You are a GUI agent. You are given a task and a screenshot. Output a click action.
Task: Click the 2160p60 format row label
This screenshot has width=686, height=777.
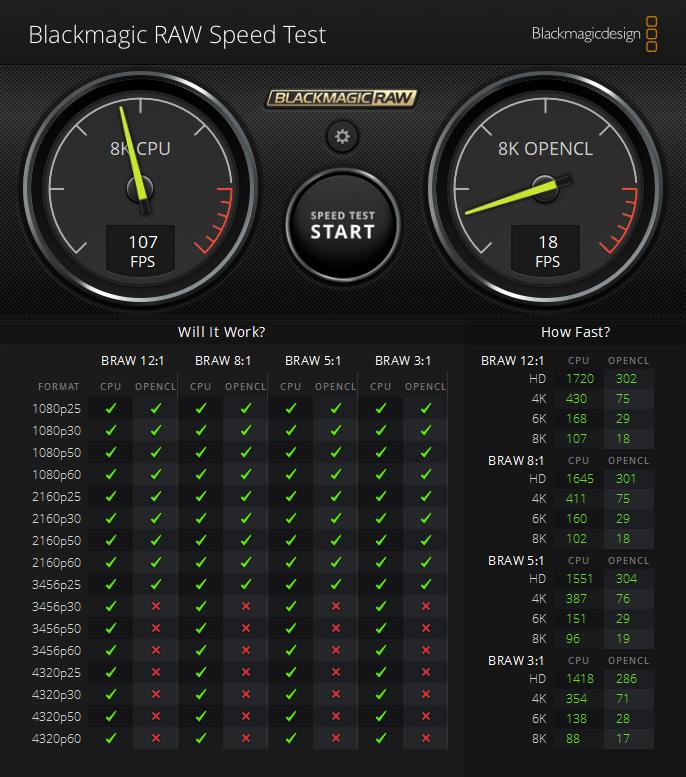[x=57, y=562]
